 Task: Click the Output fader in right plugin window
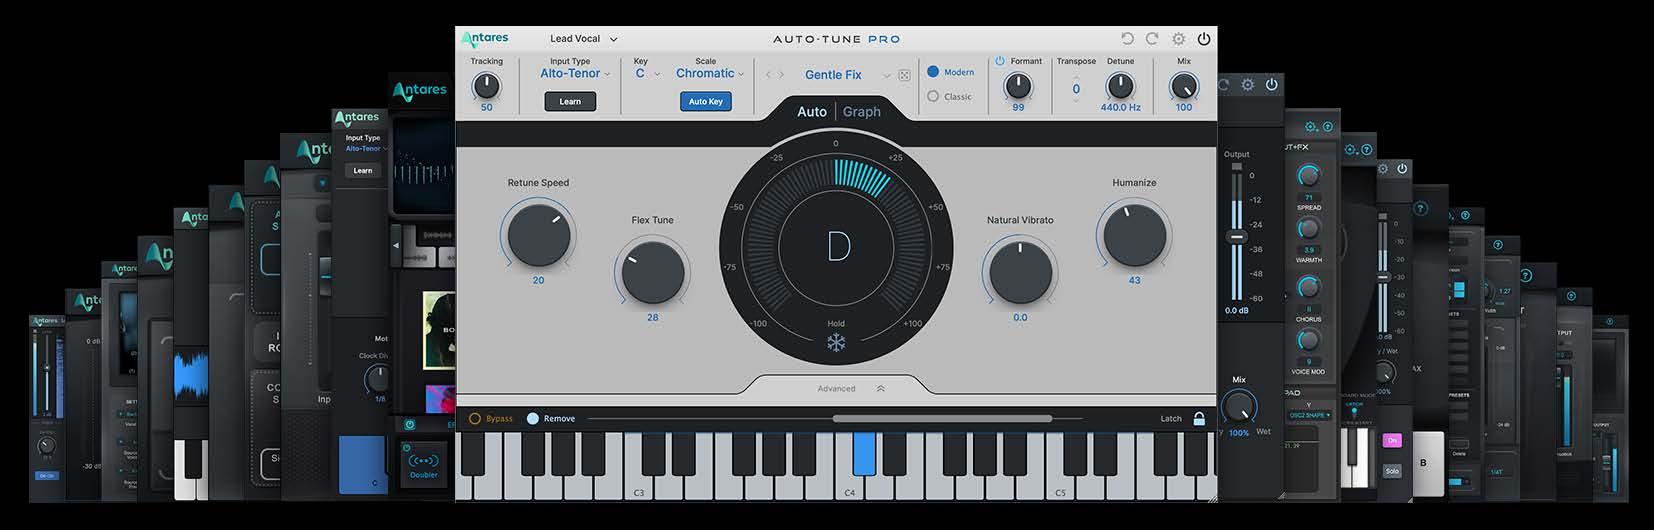pos(1237,237)
